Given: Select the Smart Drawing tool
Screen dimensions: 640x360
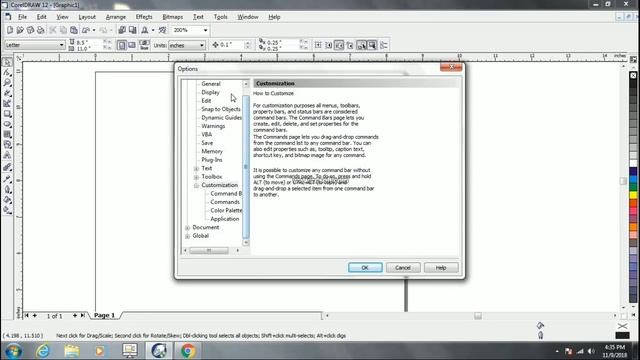Looking at the screenshot, I should (x=7, y=104).
